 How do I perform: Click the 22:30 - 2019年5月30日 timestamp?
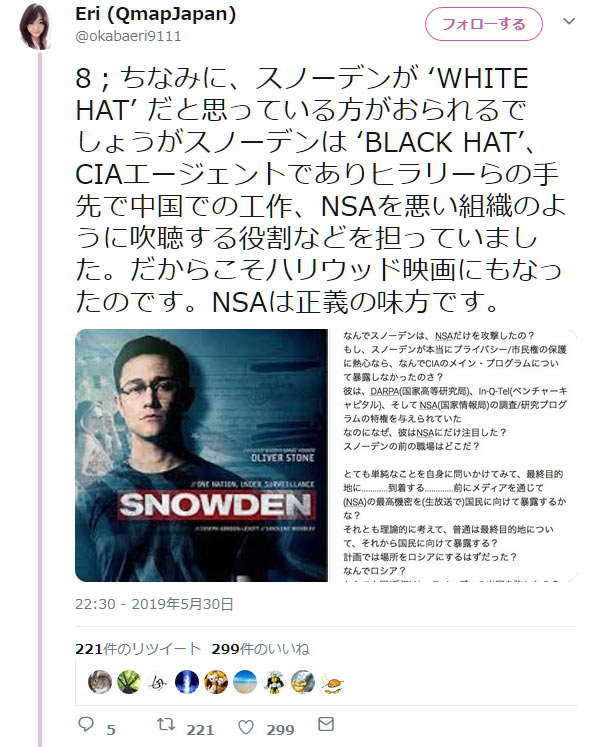[154, 604]
